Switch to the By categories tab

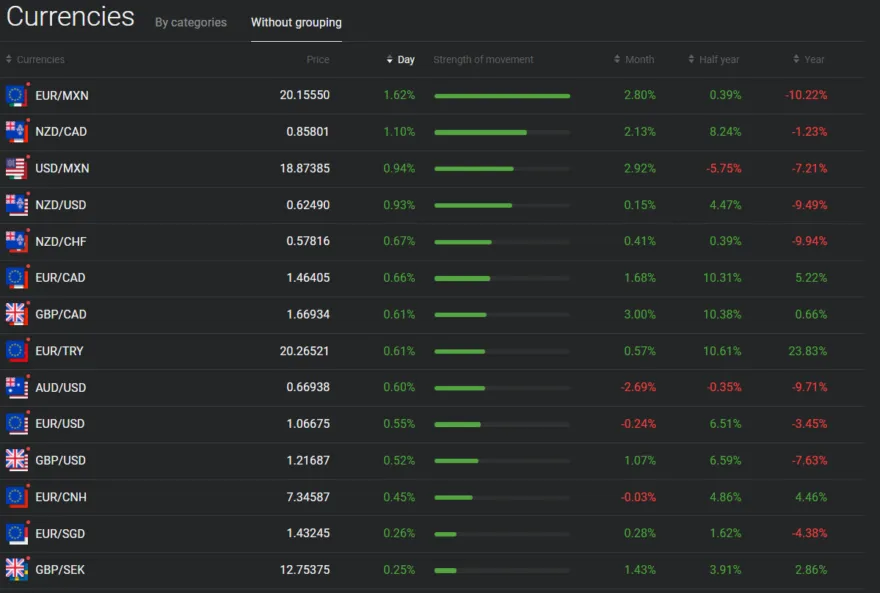(x=190, y=22)
